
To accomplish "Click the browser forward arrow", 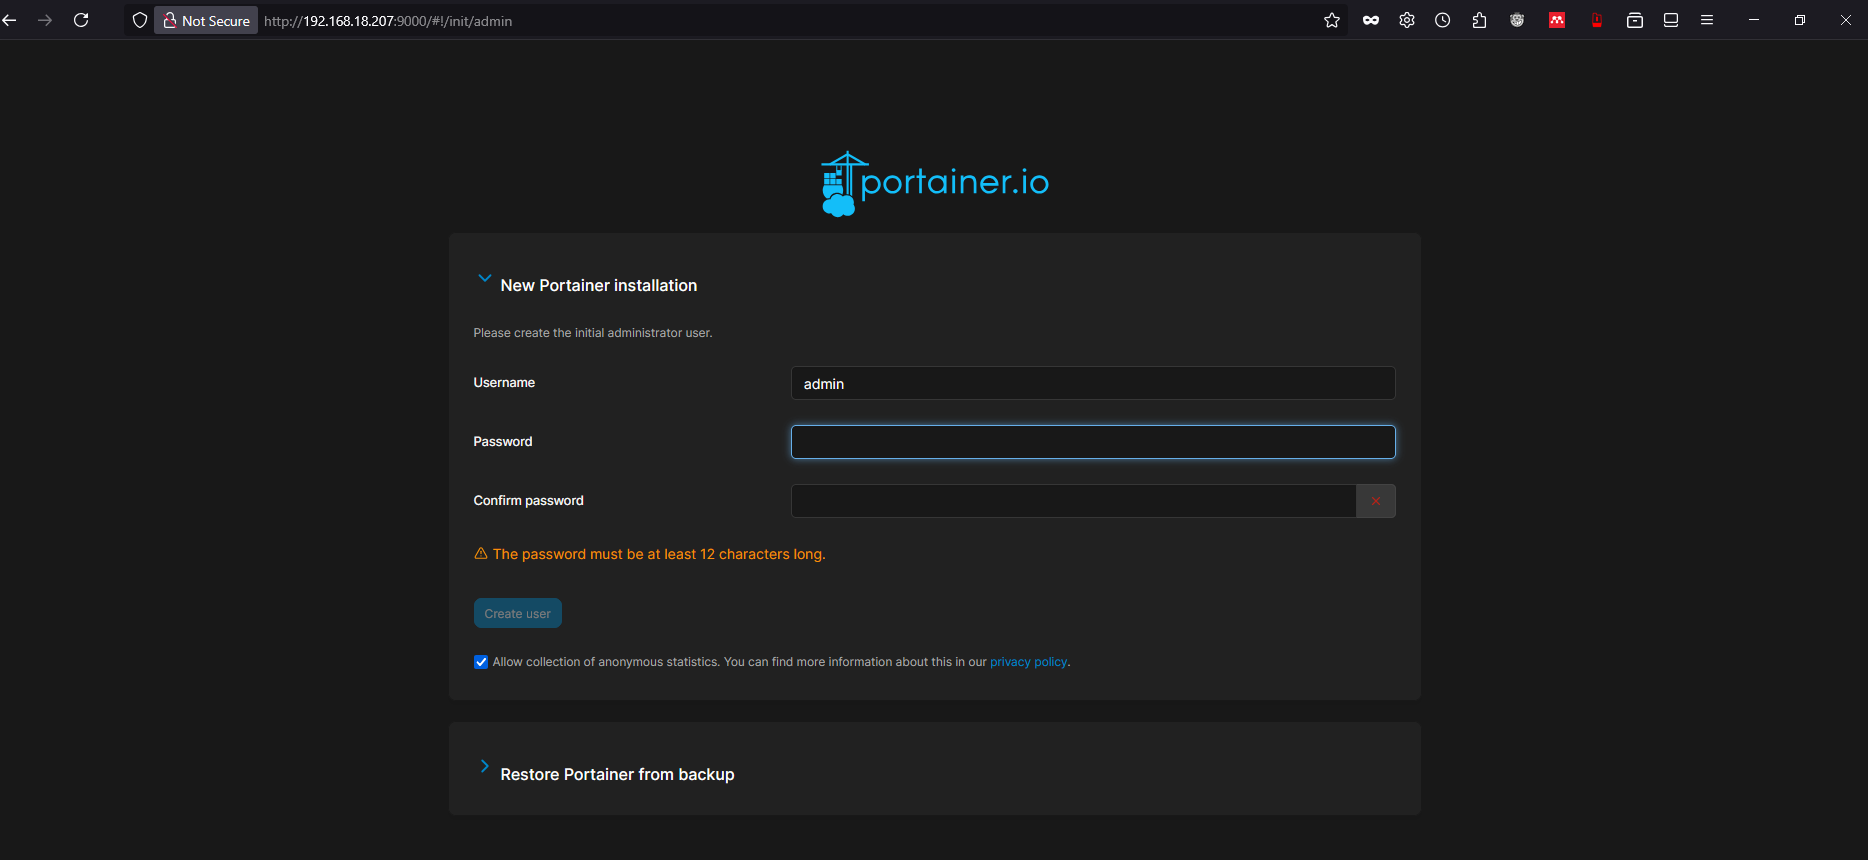I will tap(45, 20).
